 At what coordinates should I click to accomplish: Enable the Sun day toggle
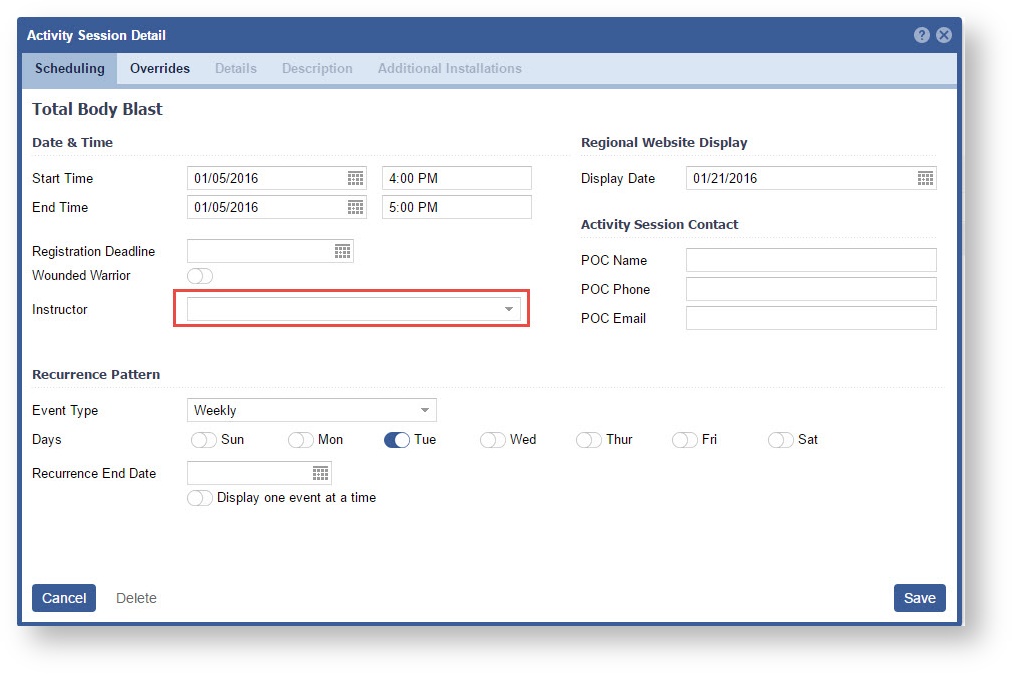pyautogui.click(x=203, y=440)
